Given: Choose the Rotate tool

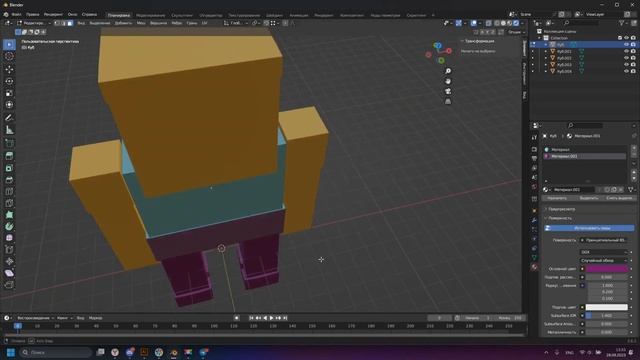Looking at the screenshot, I should coord(9,81).
